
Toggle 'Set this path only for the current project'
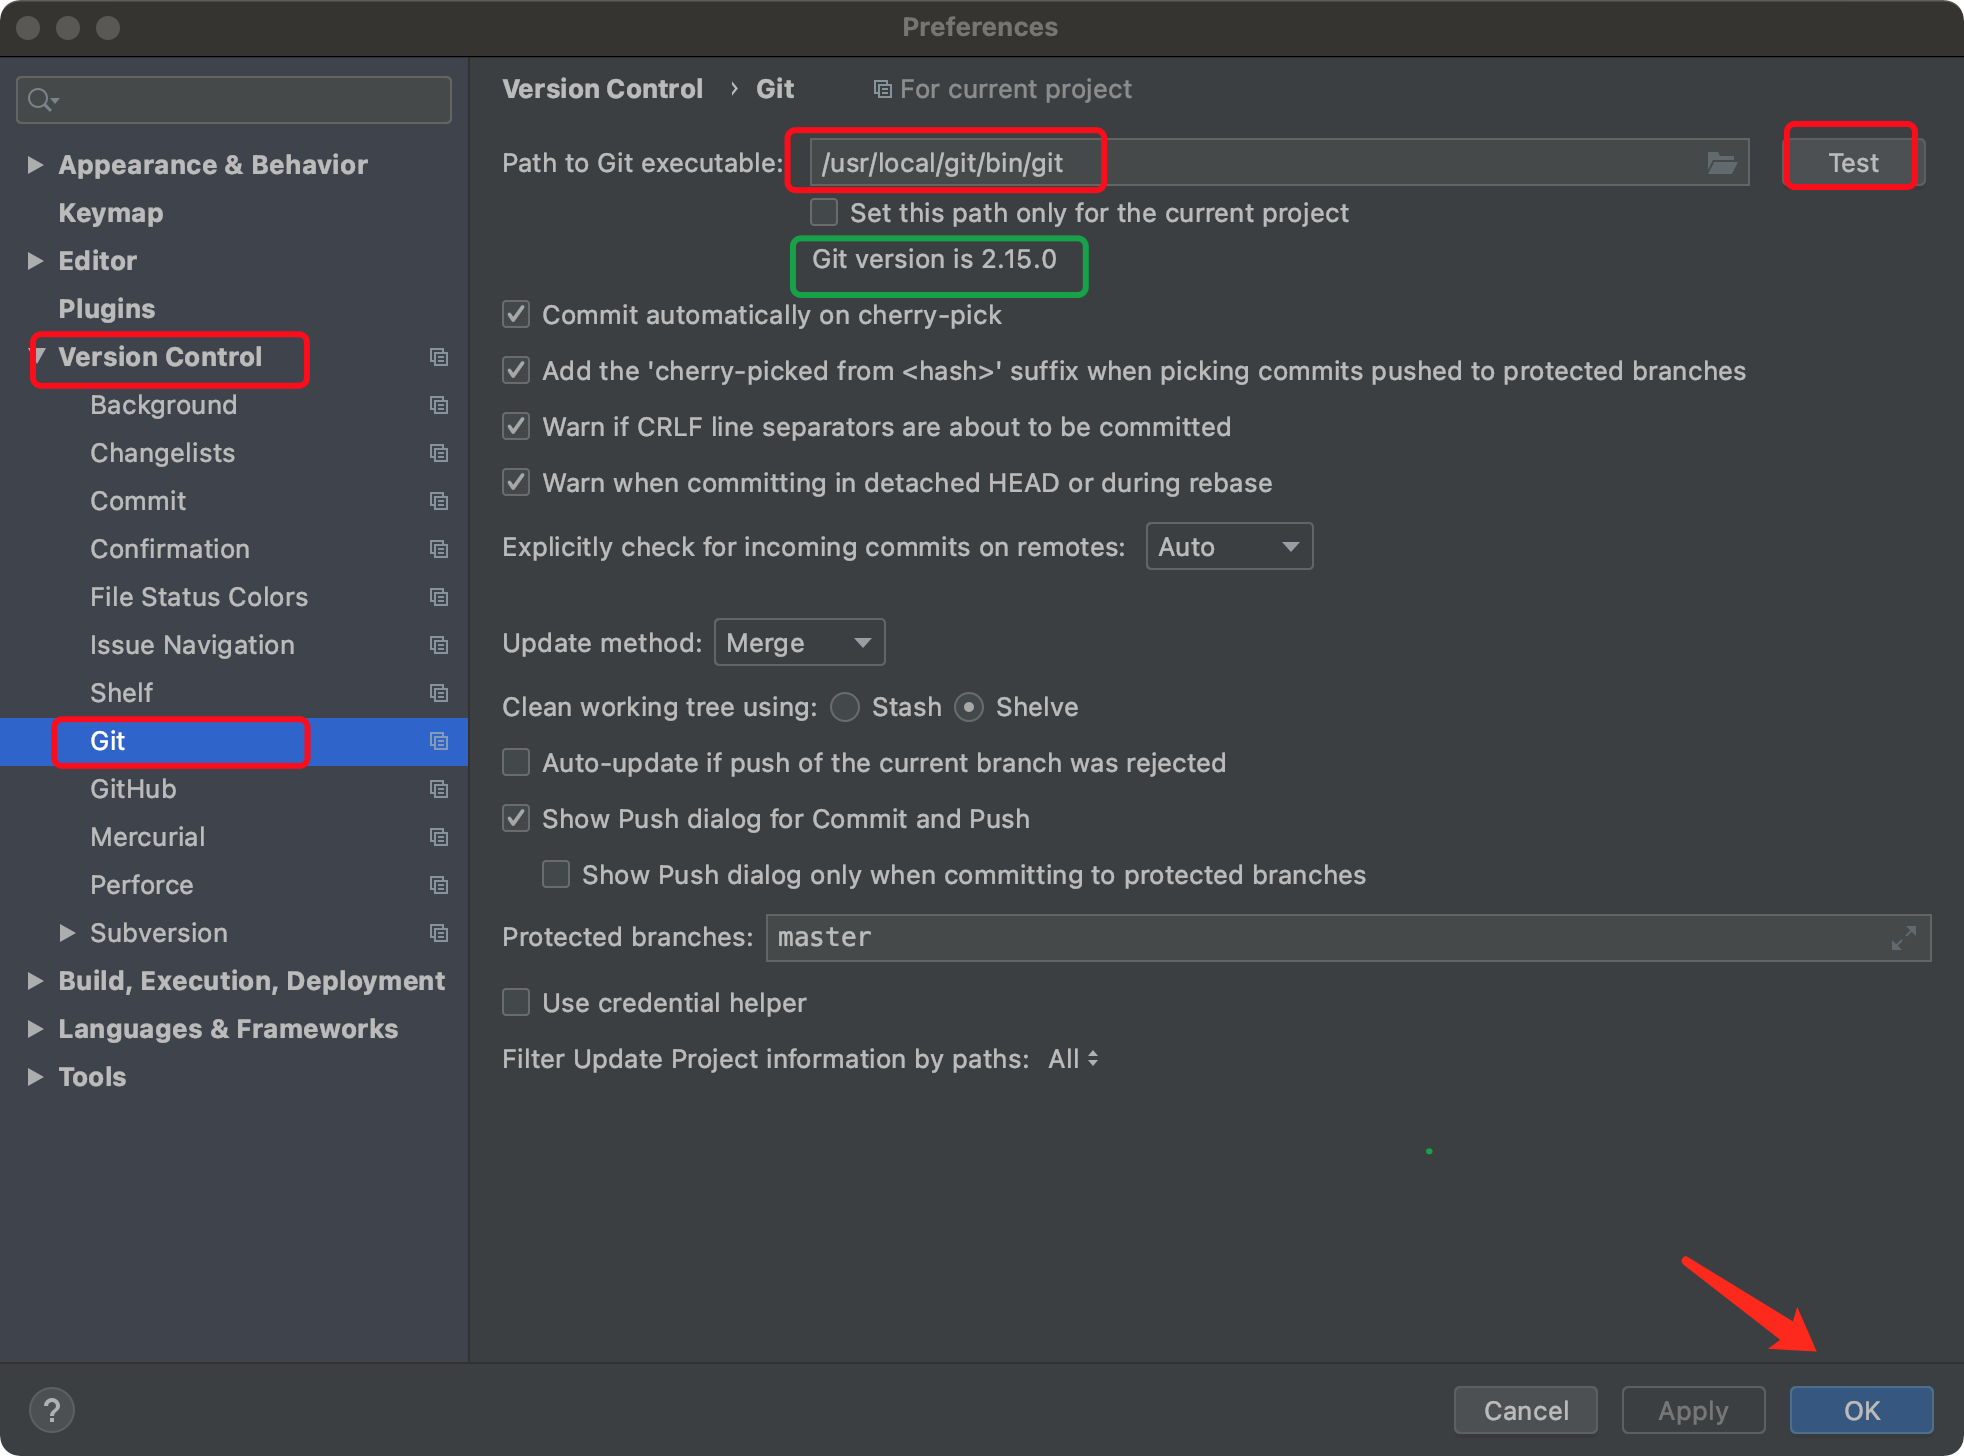click(824, 213)
